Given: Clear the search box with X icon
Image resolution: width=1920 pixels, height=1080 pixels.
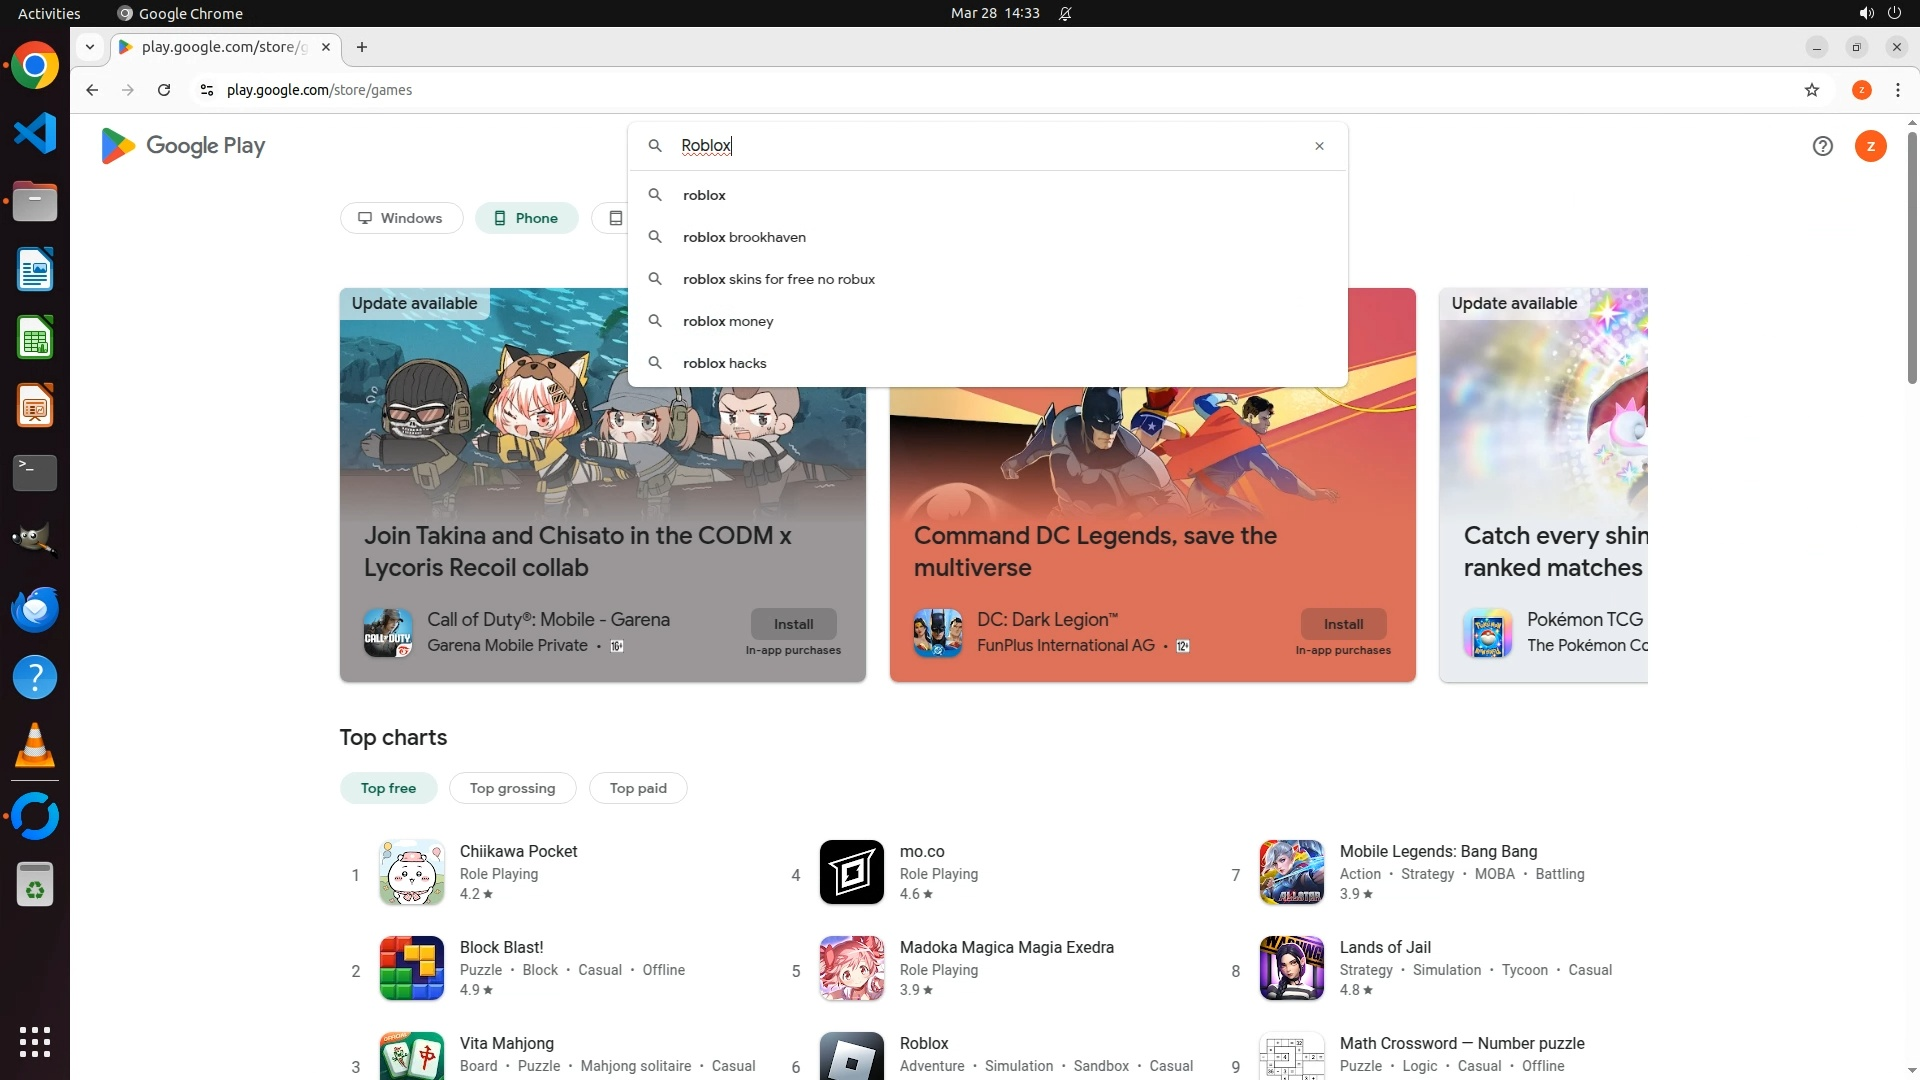Looking at the screenshot, I should point(1319,146).
